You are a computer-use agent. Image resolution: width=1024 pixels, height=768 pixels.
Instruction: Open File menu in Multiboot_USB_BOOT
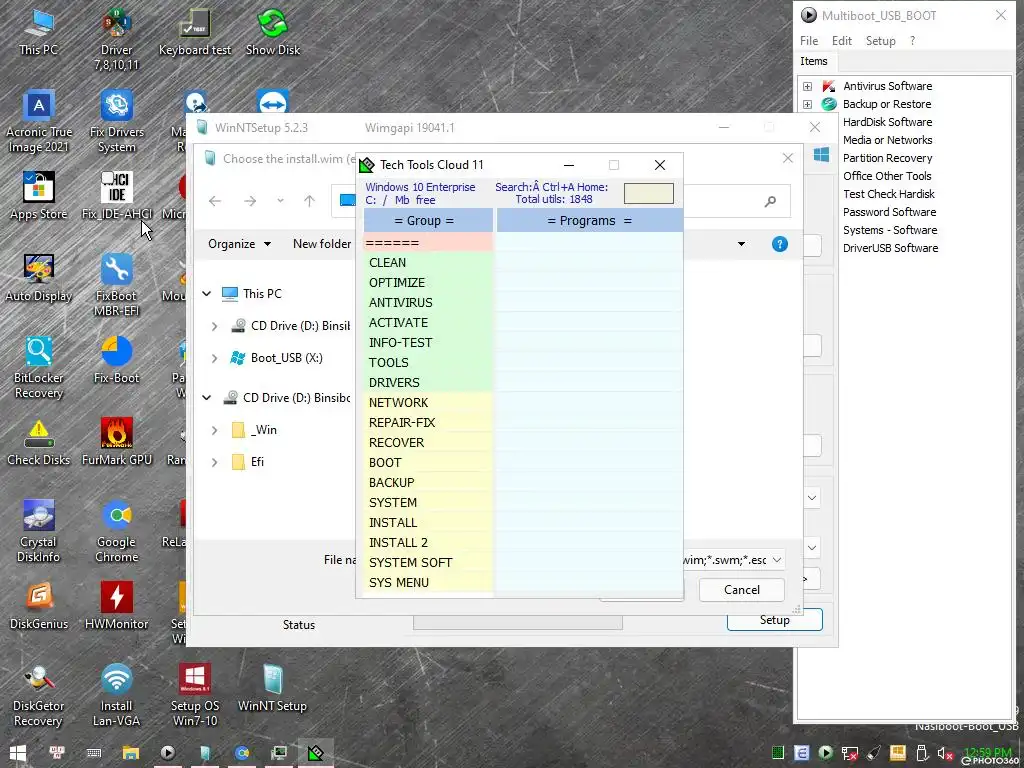pos(809,40)
